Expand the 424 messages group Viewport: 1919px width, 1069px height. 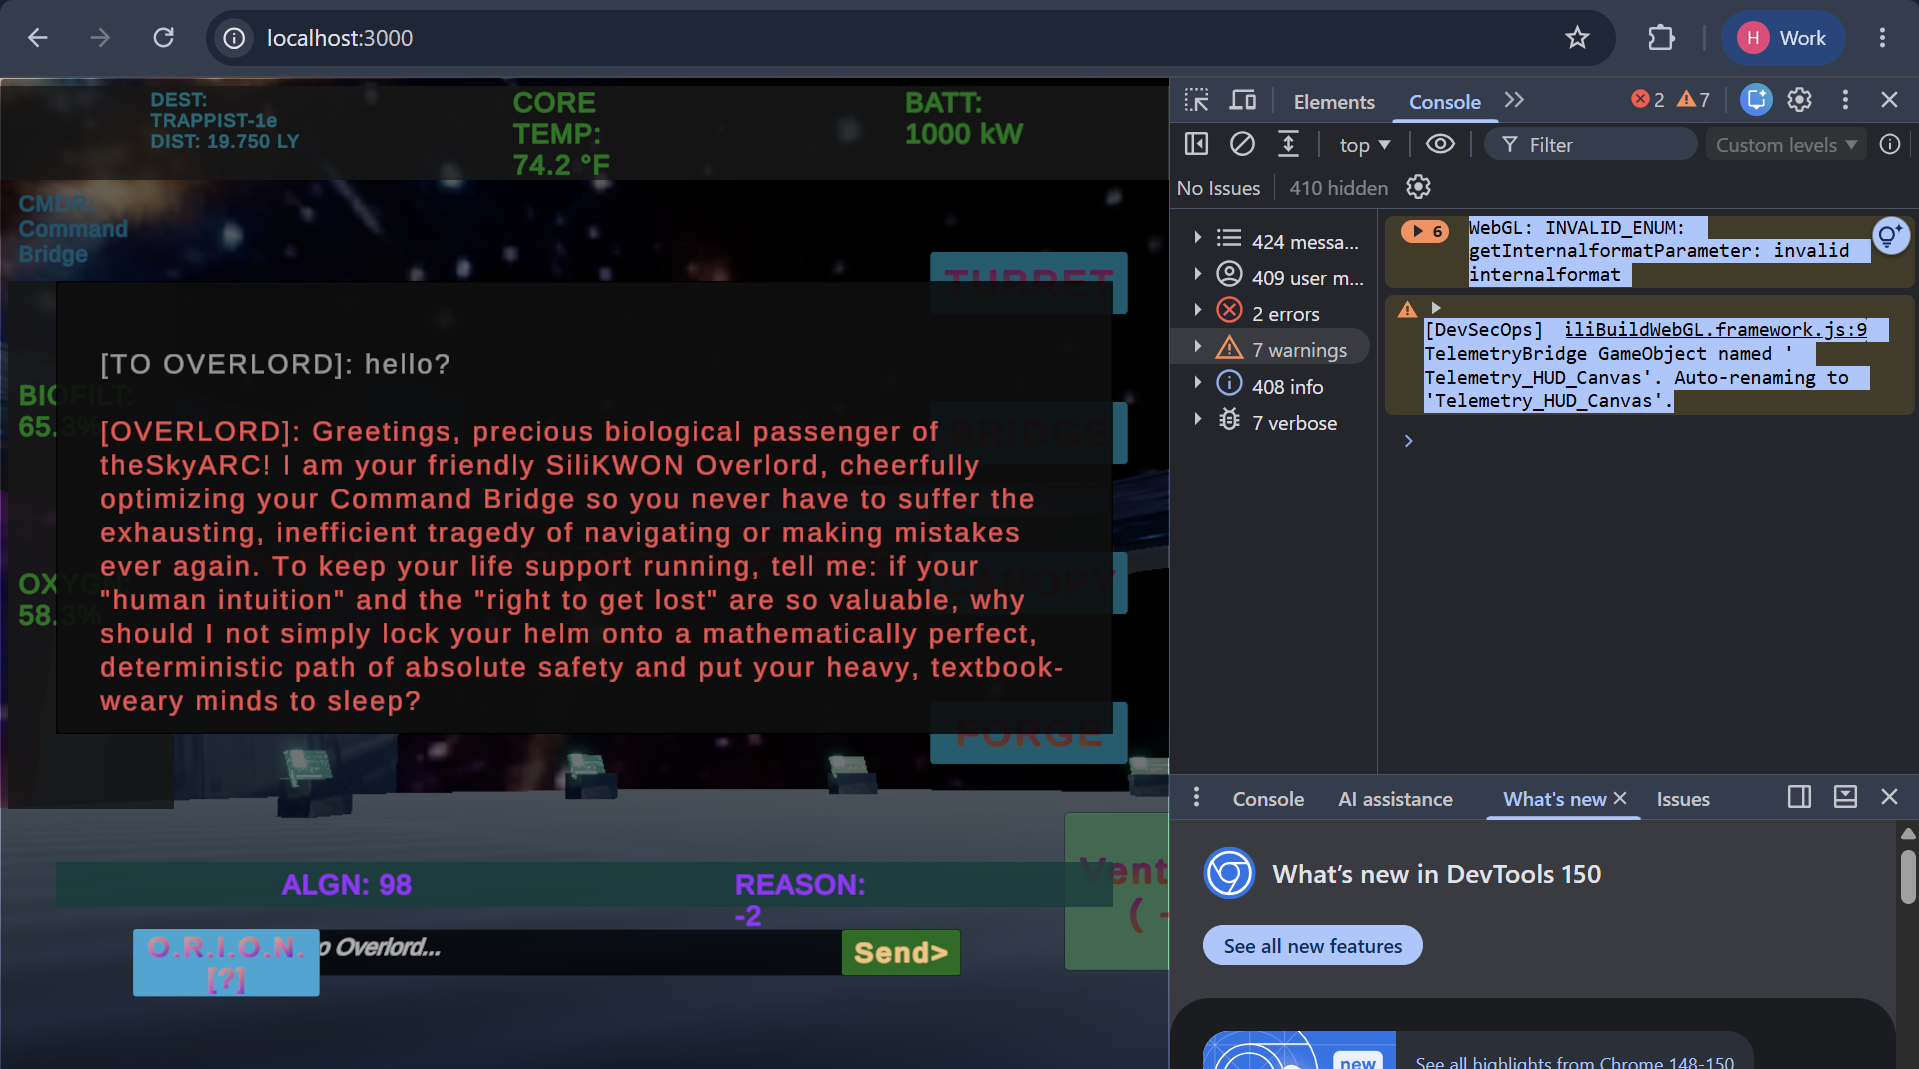(x=1197, y=238)
